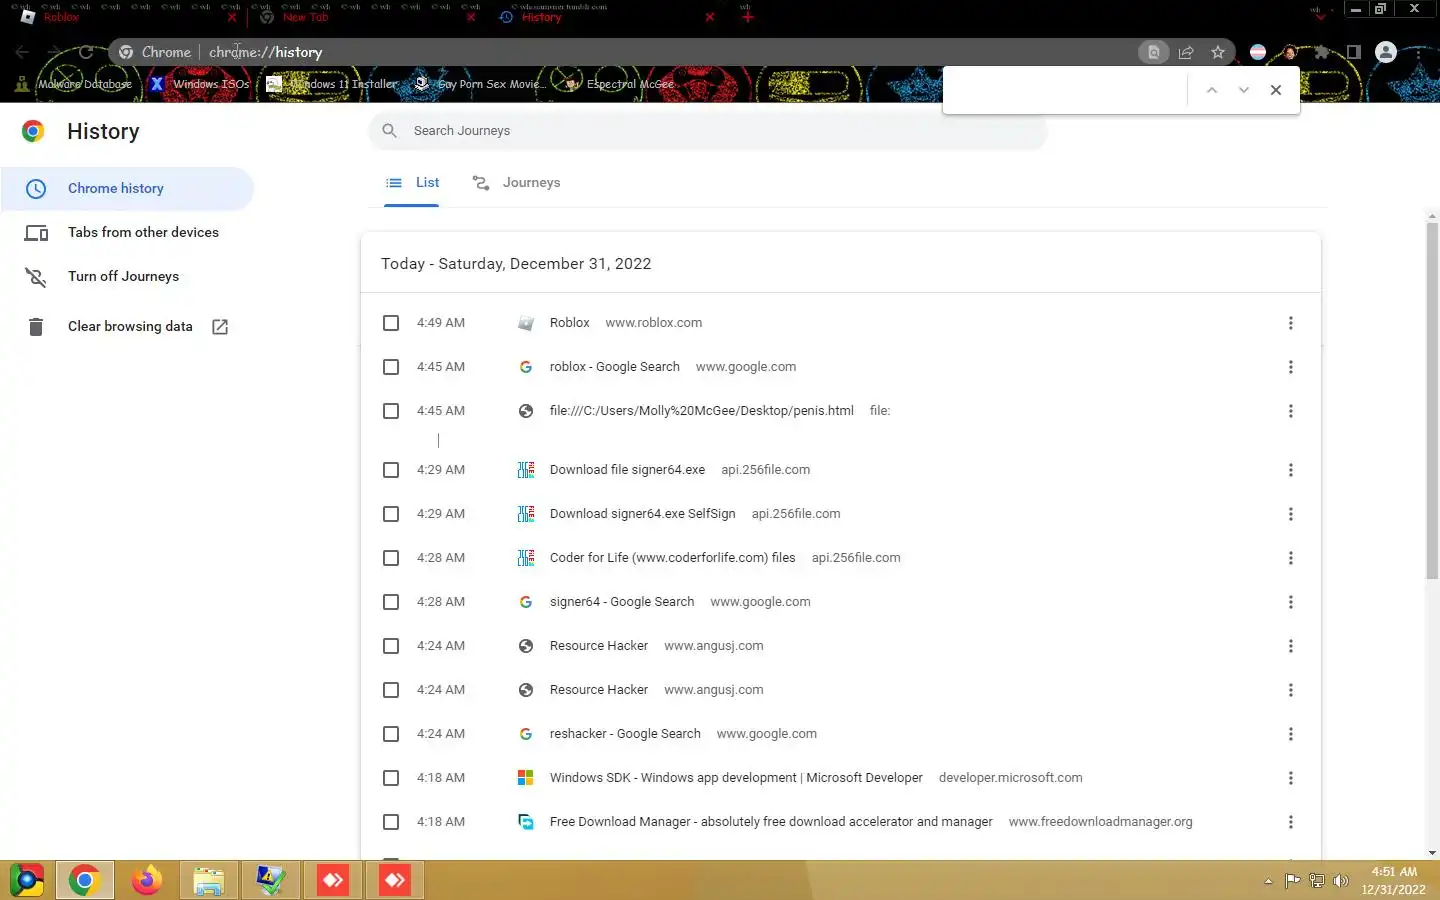1440x900 pixels.
Task: Check the penis.html file entry checkbox
Action: [x=391, y=411]
